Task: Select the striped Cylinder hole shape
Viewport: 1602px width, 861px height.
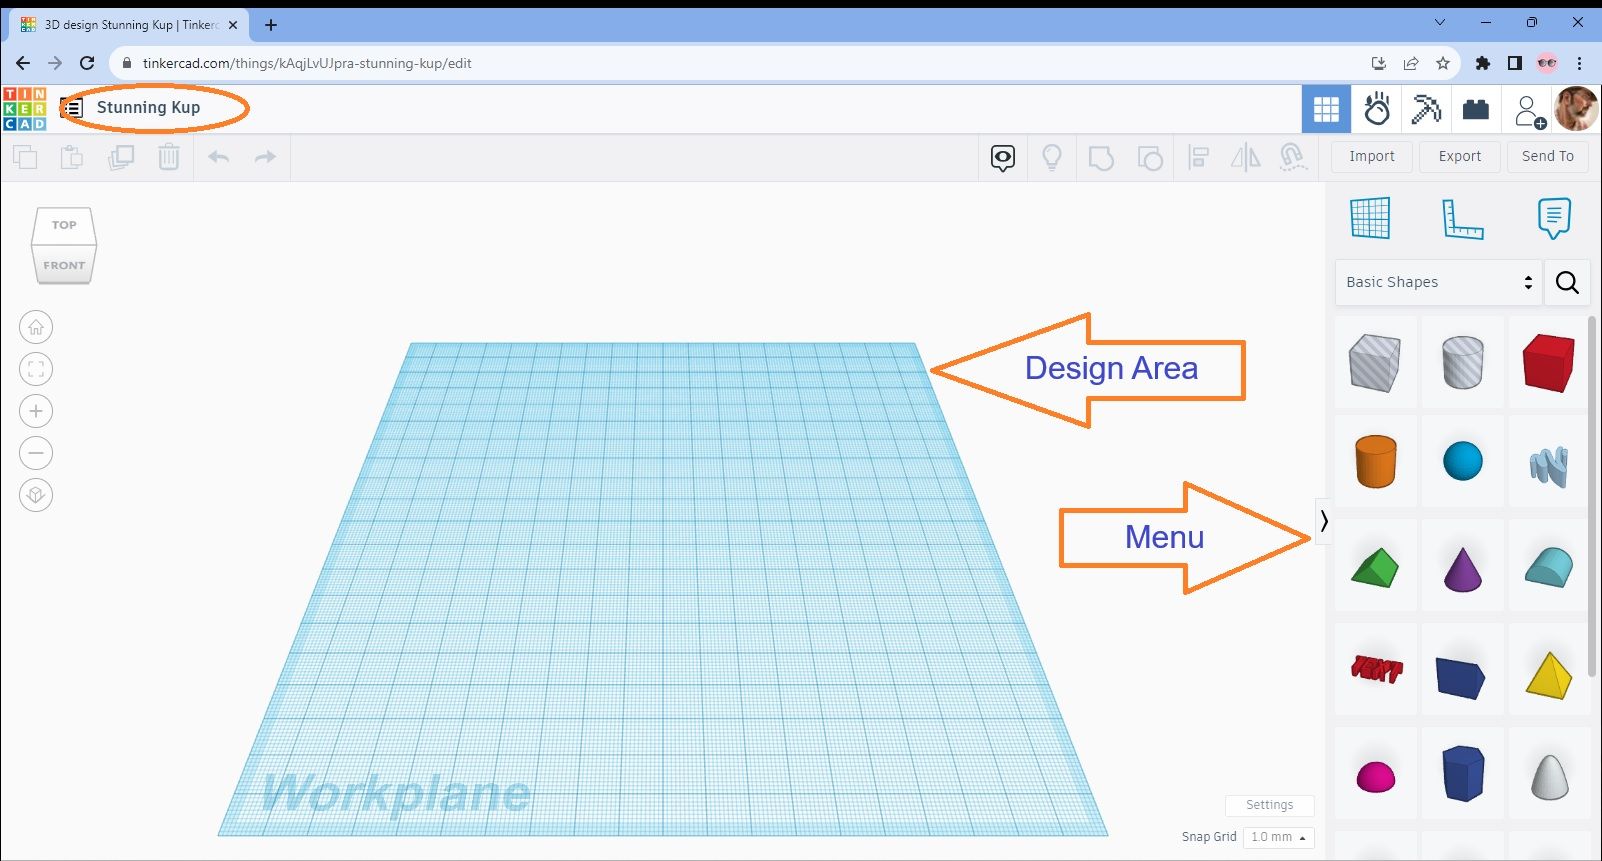Action: coord(1462,362)
